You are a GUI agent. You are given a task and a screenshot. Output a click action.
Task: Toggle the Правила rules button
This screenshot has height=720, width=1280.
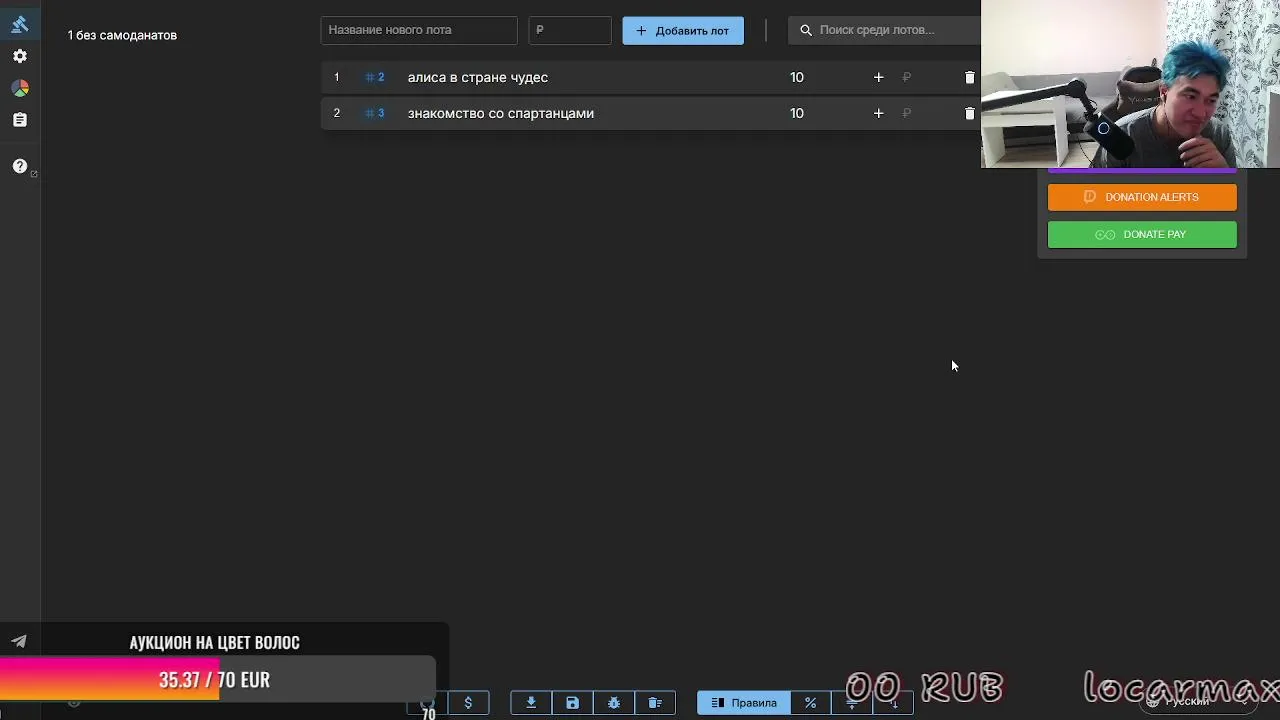(x=744, y=703)
